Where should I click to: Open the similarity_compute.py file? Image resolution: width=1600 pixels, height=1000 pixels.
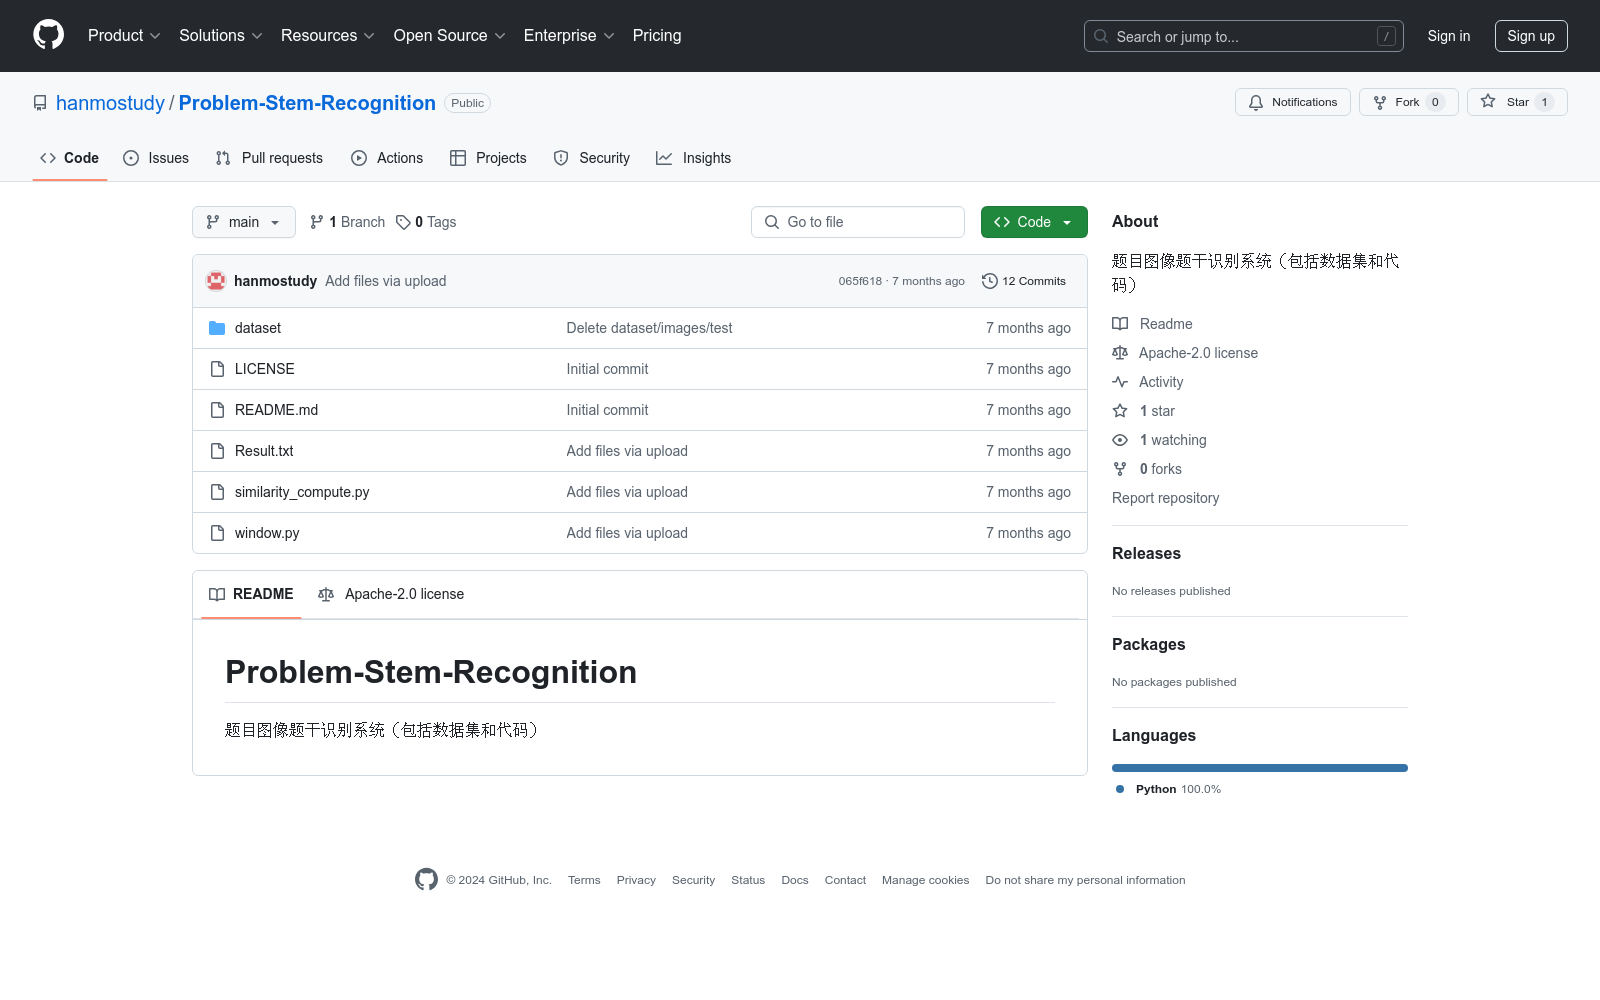coord(302,492)
